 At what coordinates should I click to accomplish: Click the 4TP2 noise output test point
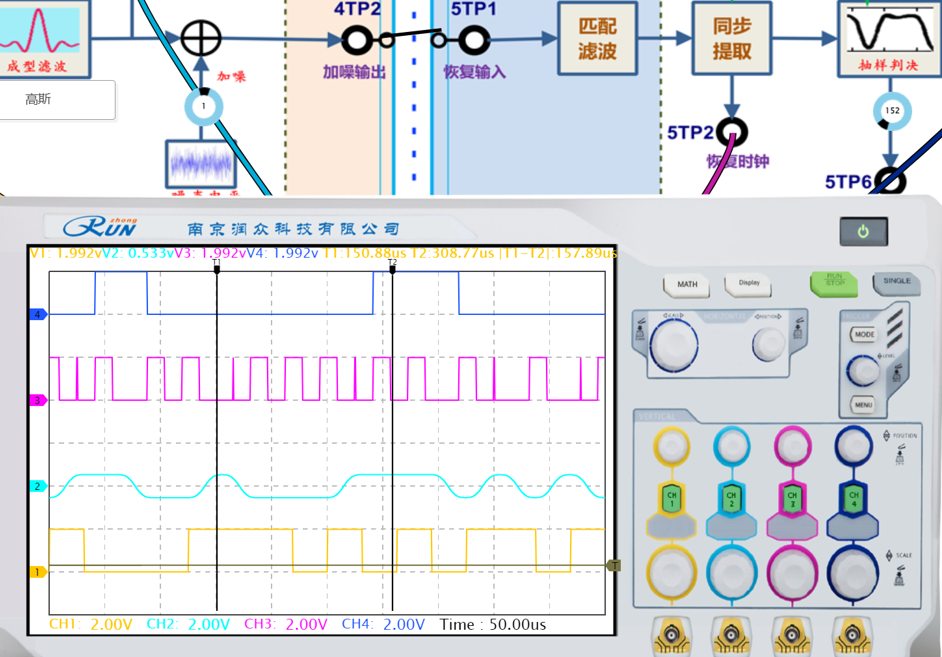point(357,40)
